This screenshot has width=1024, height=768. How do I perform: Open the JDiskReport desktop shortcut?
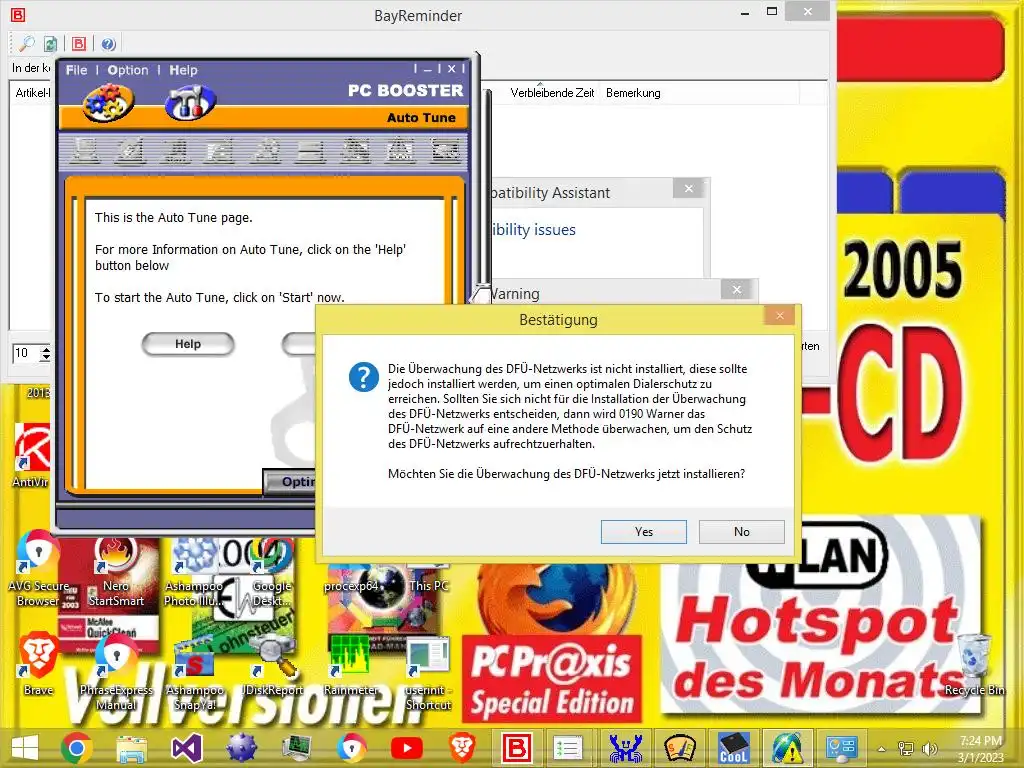(272, 666)
